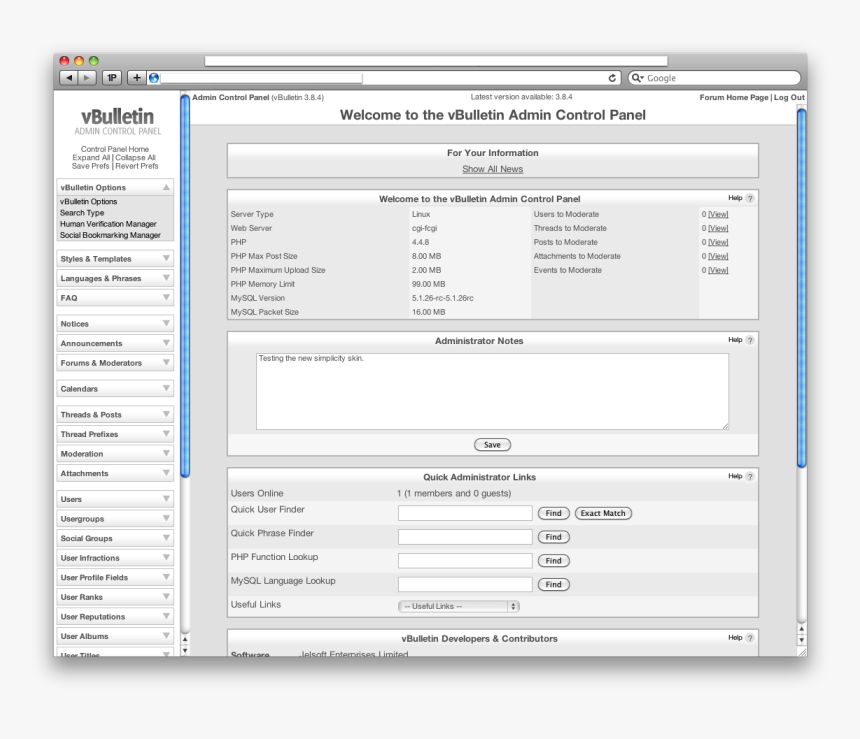Open Help for Administrator Notes

click(748, 340)
